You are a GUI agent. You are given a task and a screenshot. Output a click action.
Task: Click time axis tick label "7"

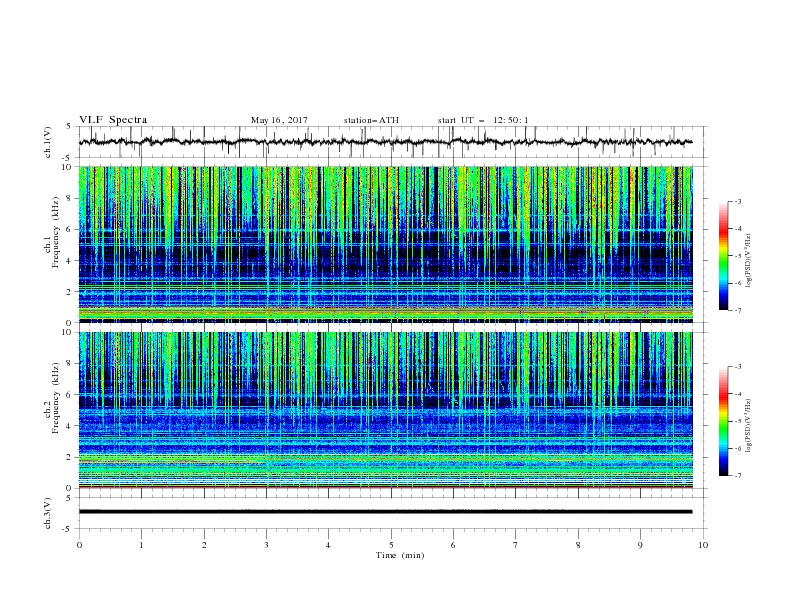(x=516, y=545)
